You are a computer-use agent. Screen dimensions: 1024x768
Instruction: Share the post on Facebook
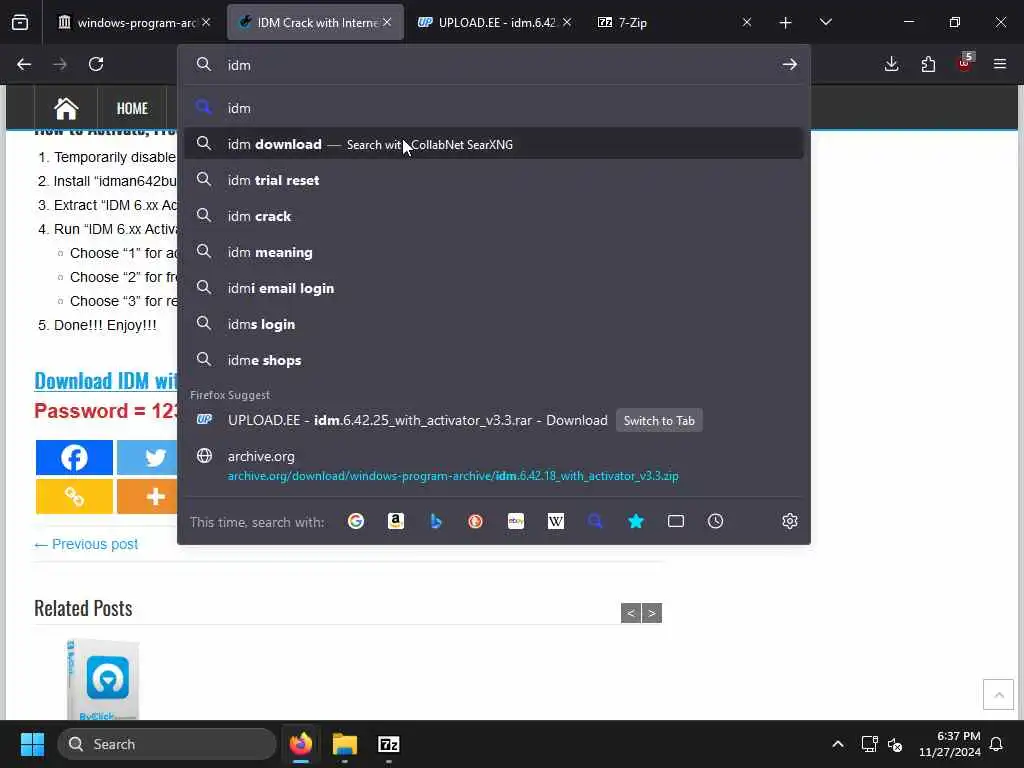pyautogui.click(x=74, y=458)
